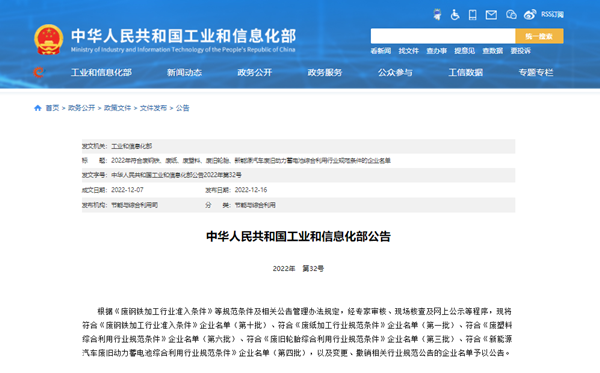Click the English ministry name subtitle

(x=183, y=50)
